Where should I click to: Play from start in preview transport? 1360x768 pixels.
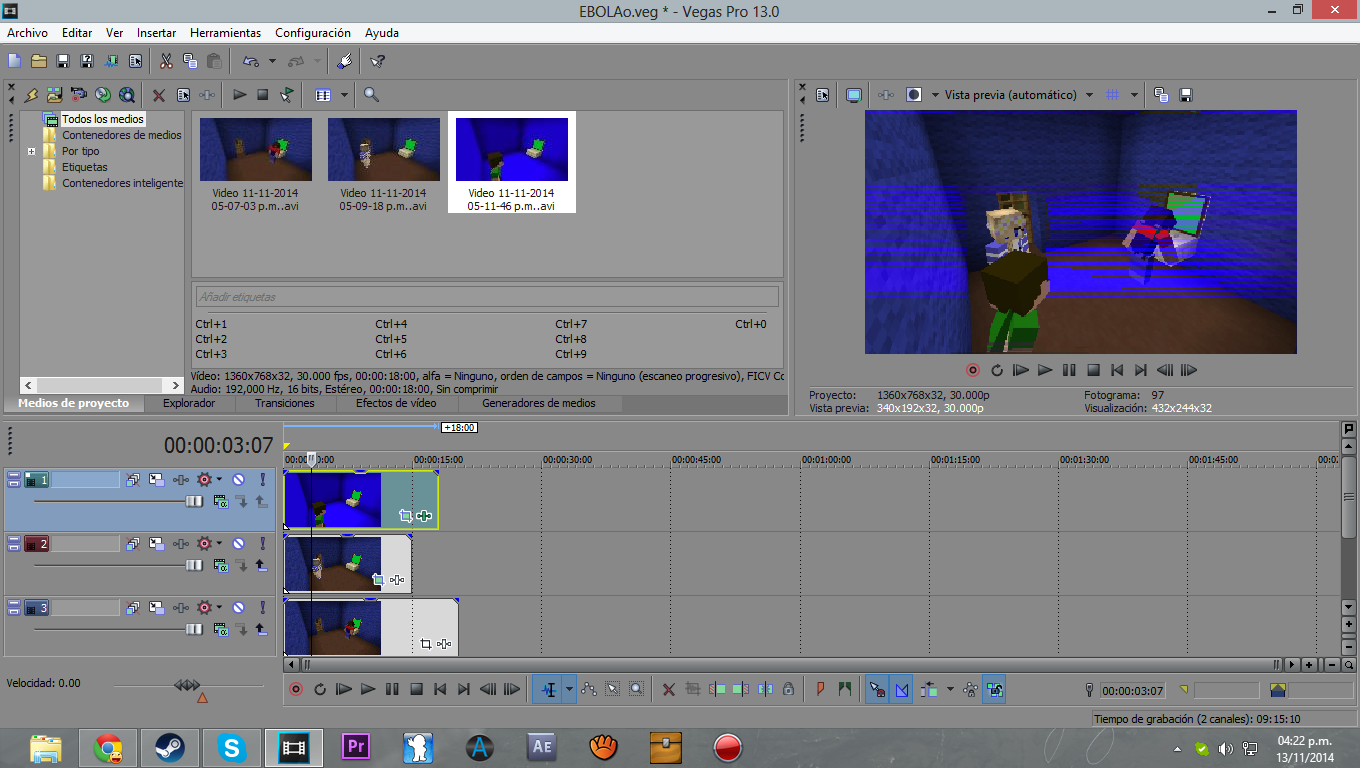1020,370
